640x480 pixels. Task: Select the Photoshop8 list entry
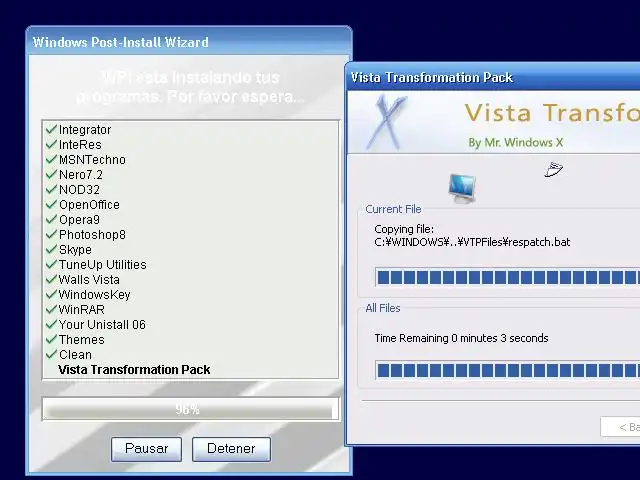point(92,235)
